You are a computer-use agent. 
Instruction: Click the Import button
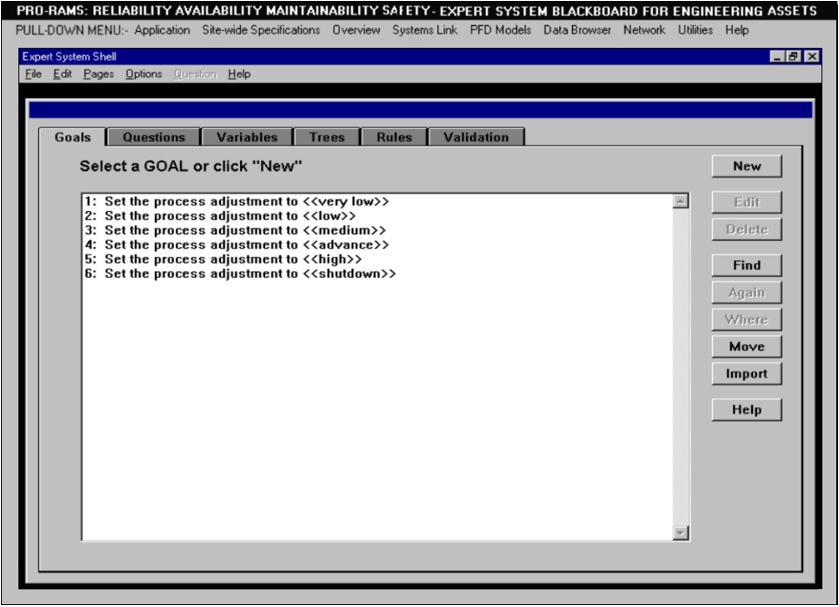(746, 374)
